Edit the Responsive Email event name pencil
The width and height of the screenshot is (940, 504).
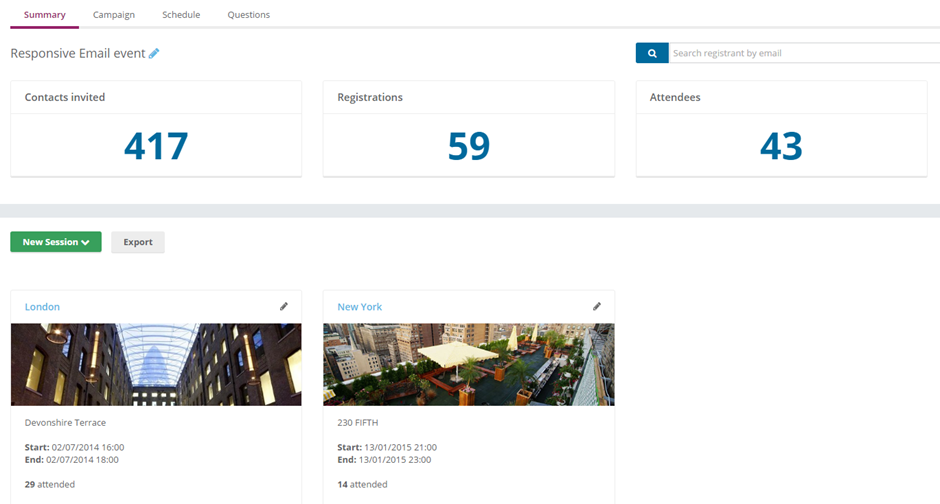point(154,53)
